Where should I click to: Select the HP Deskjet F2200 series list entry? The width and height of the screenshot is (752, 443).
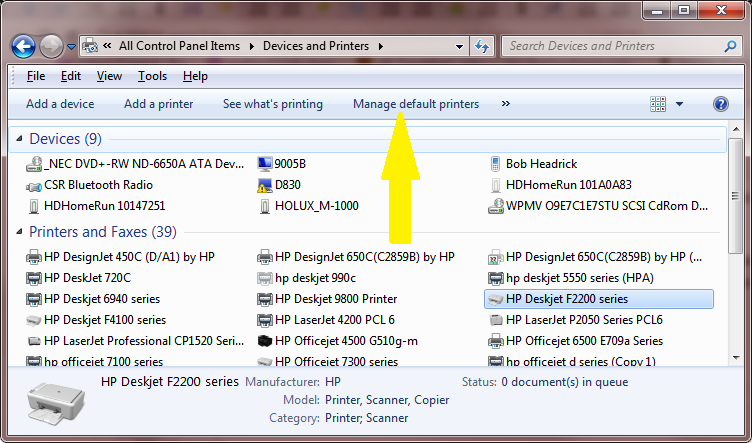point(599,299)
